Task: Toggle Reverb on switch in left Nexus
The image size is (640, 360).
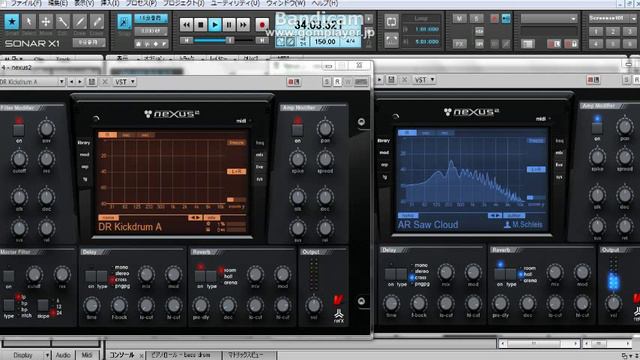Action: [200, 276]
